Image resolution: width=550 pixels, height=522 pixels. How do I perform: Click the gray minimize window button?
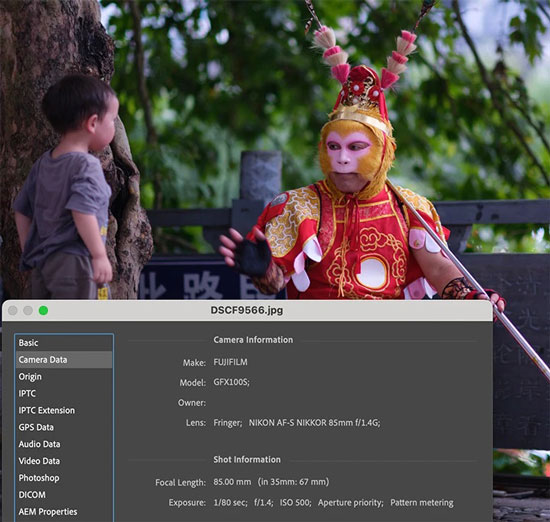28,310
